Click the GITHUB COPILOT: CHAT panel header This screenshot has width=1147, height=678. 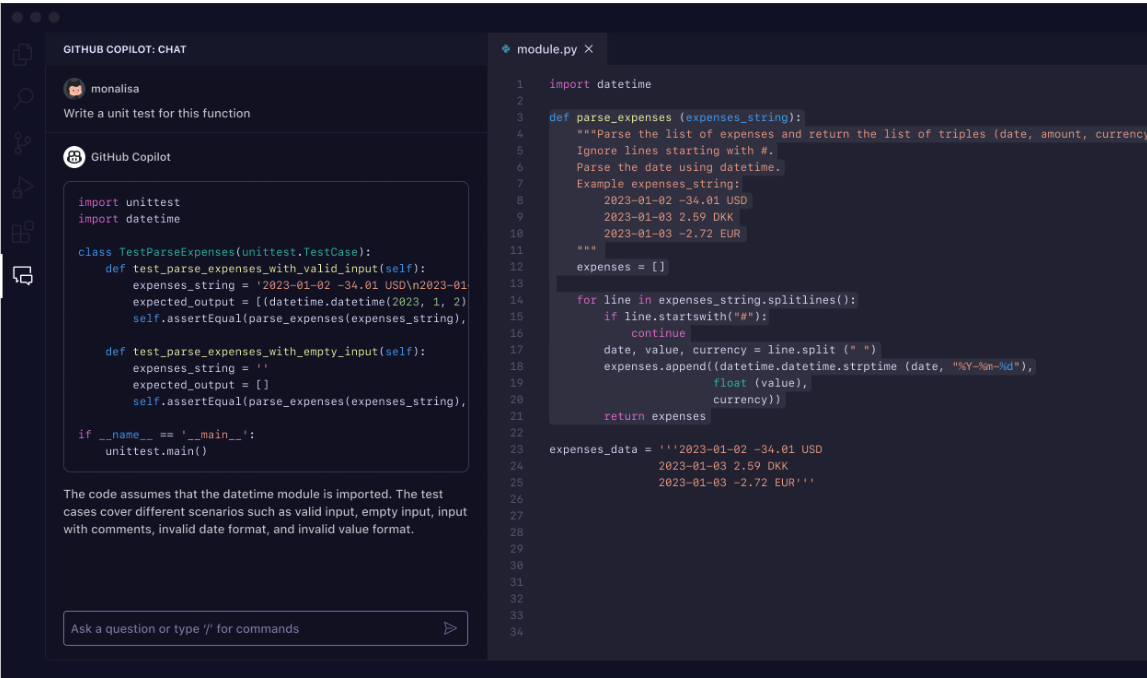point(125,49)
